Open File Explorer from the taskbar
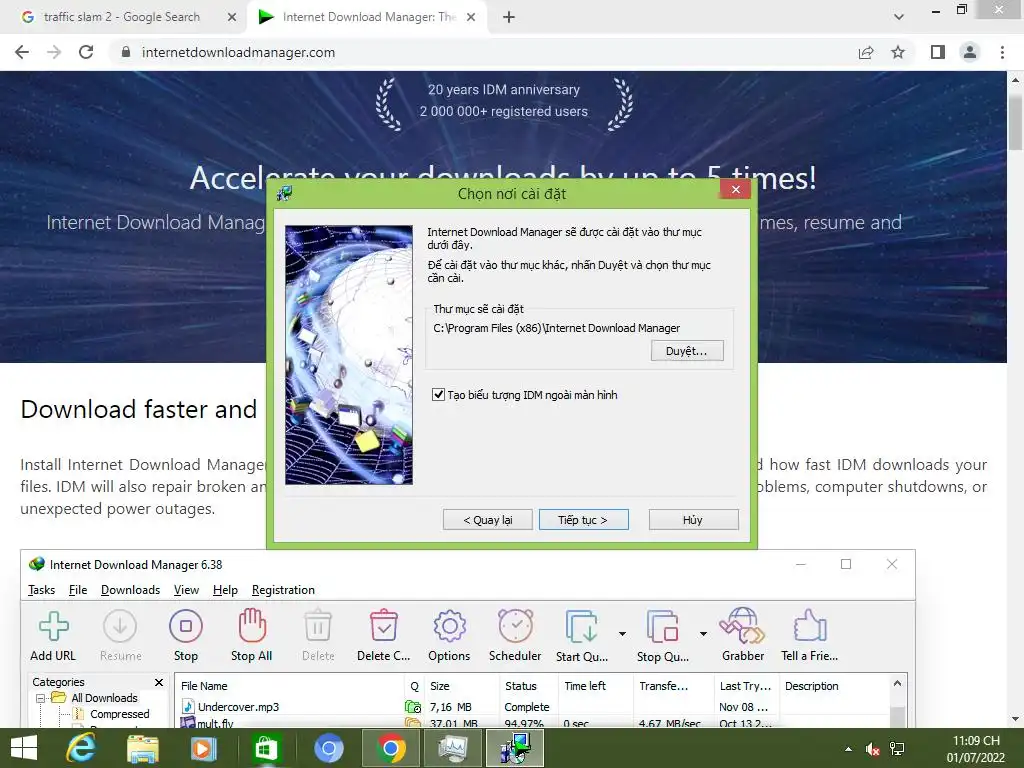The width and height of the screenshot is (1024, 768). (x=142, y=748)
